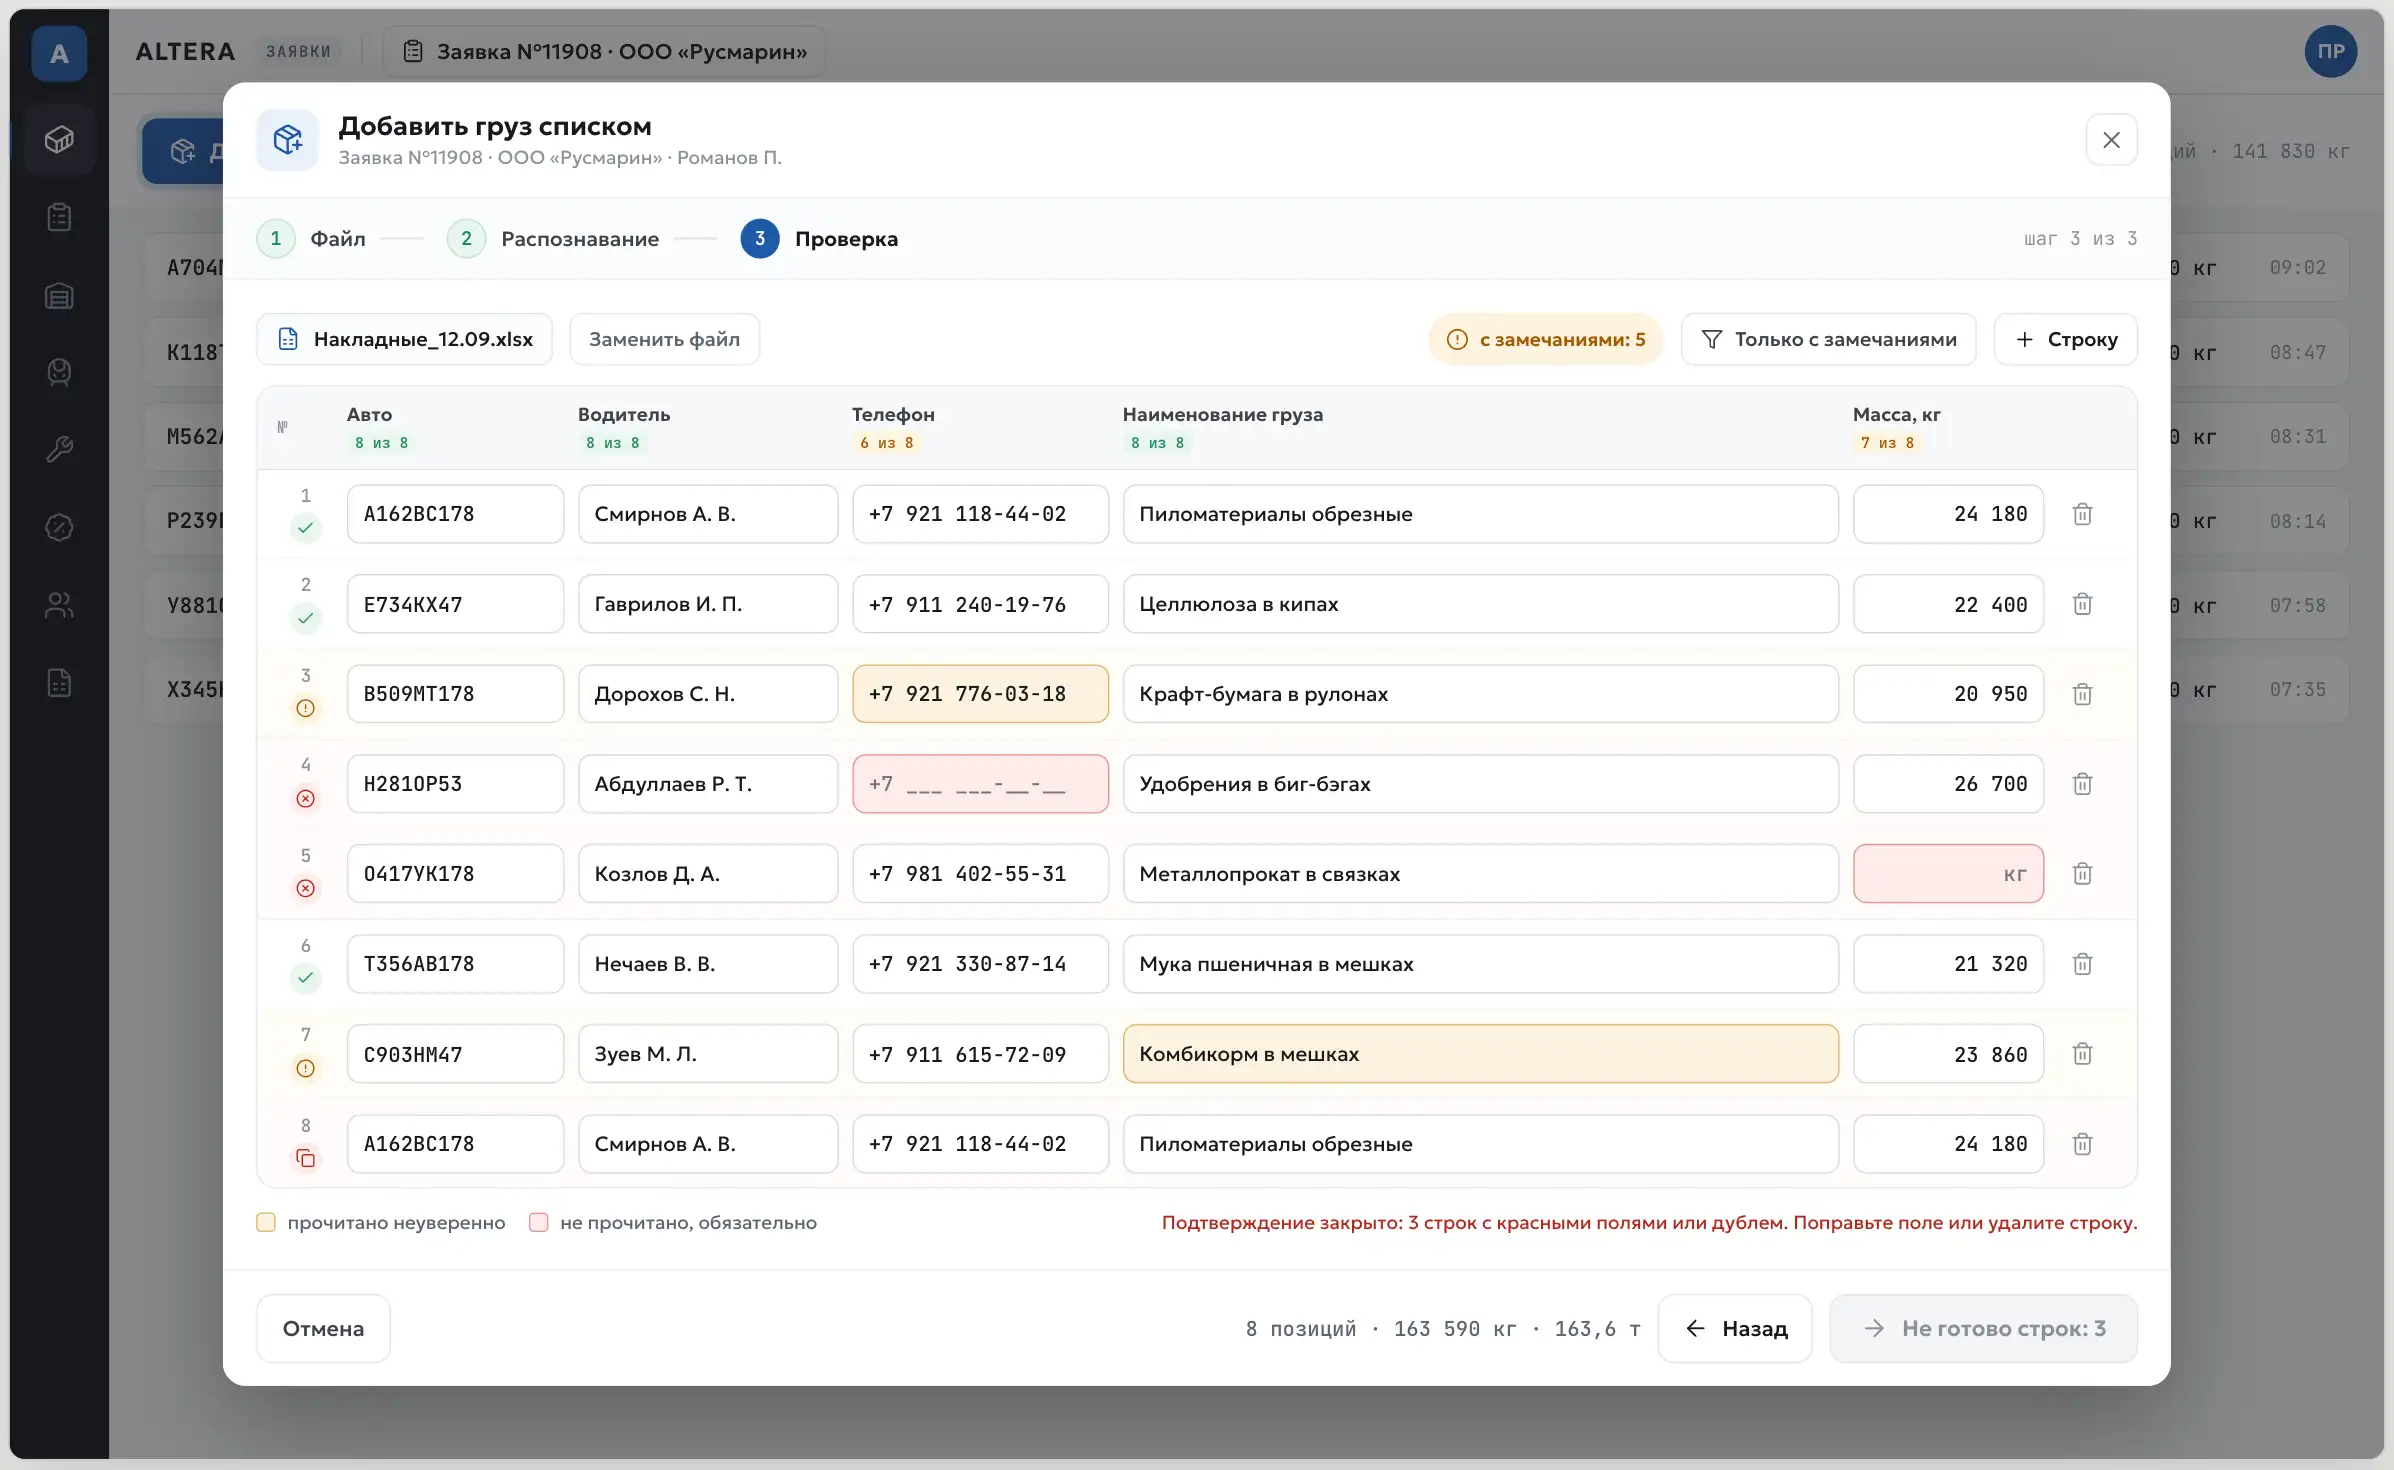This screenshot has height=1470, width=2394.
Task: Open the cargo box section in sidebar
Action: tap(59, 139)
